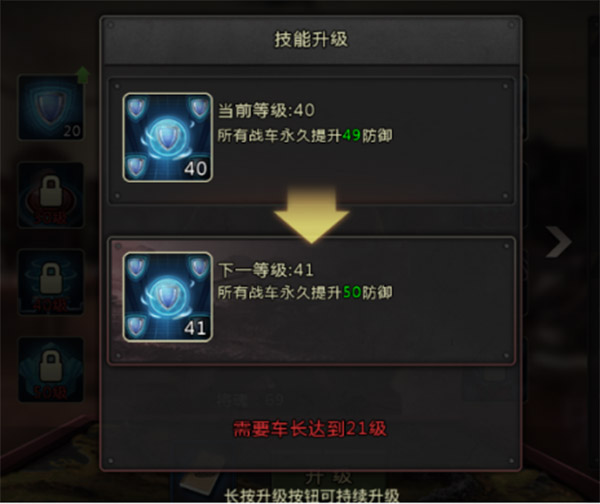Screen dimensions: 600x504
Task: Tap the green upgrade-available arrow on shield skill
Action: pyautogui.click(x=83, y=75)
